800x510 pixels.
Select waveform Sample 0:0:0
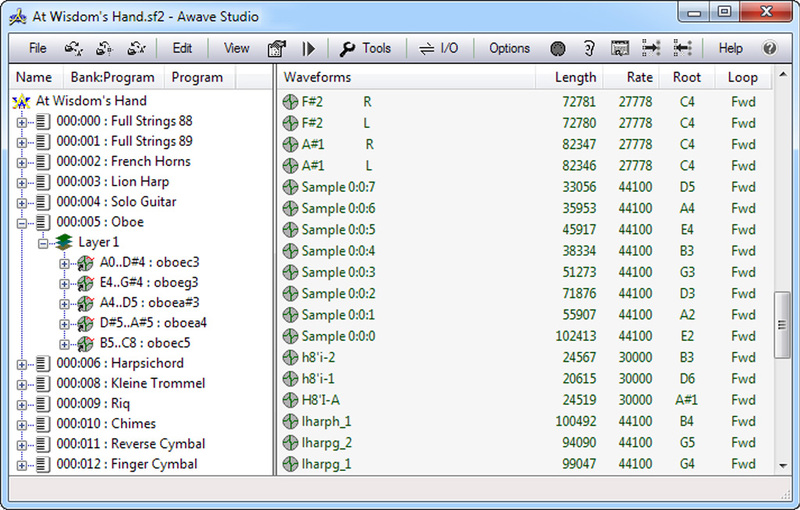click(338, 337)
